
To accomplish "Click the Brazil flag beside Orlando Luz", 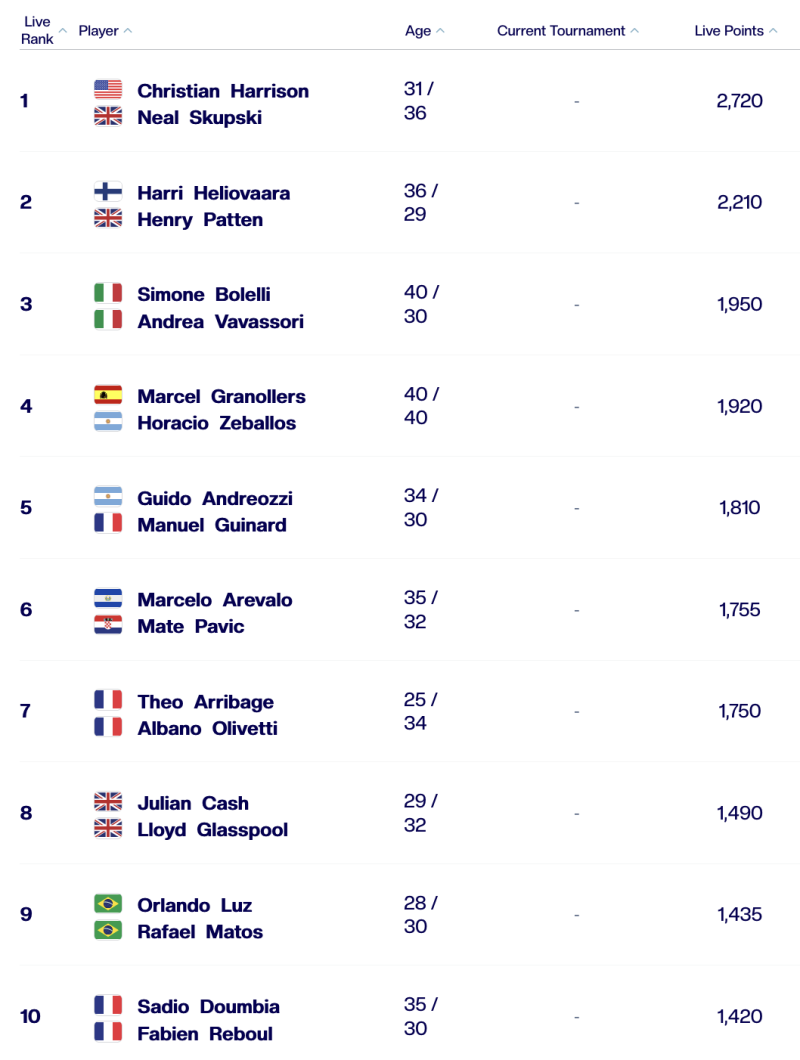I will tap(108, 904).
